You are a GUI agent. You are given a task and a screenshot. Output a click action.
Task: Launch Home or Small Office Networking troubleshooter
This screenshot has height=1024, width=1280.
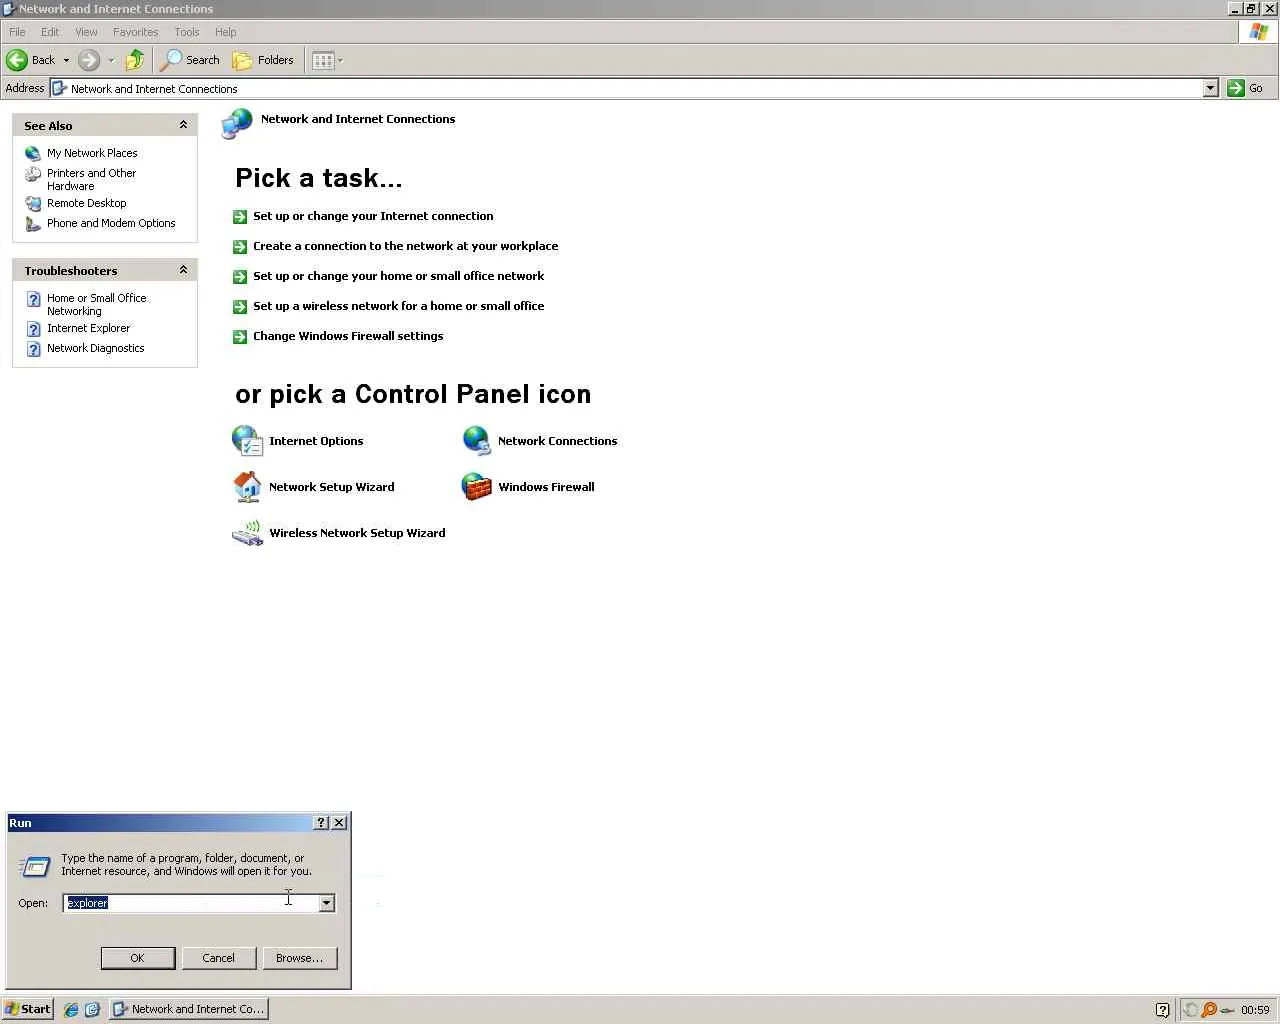pyautogui.click(x=86, y=304)
